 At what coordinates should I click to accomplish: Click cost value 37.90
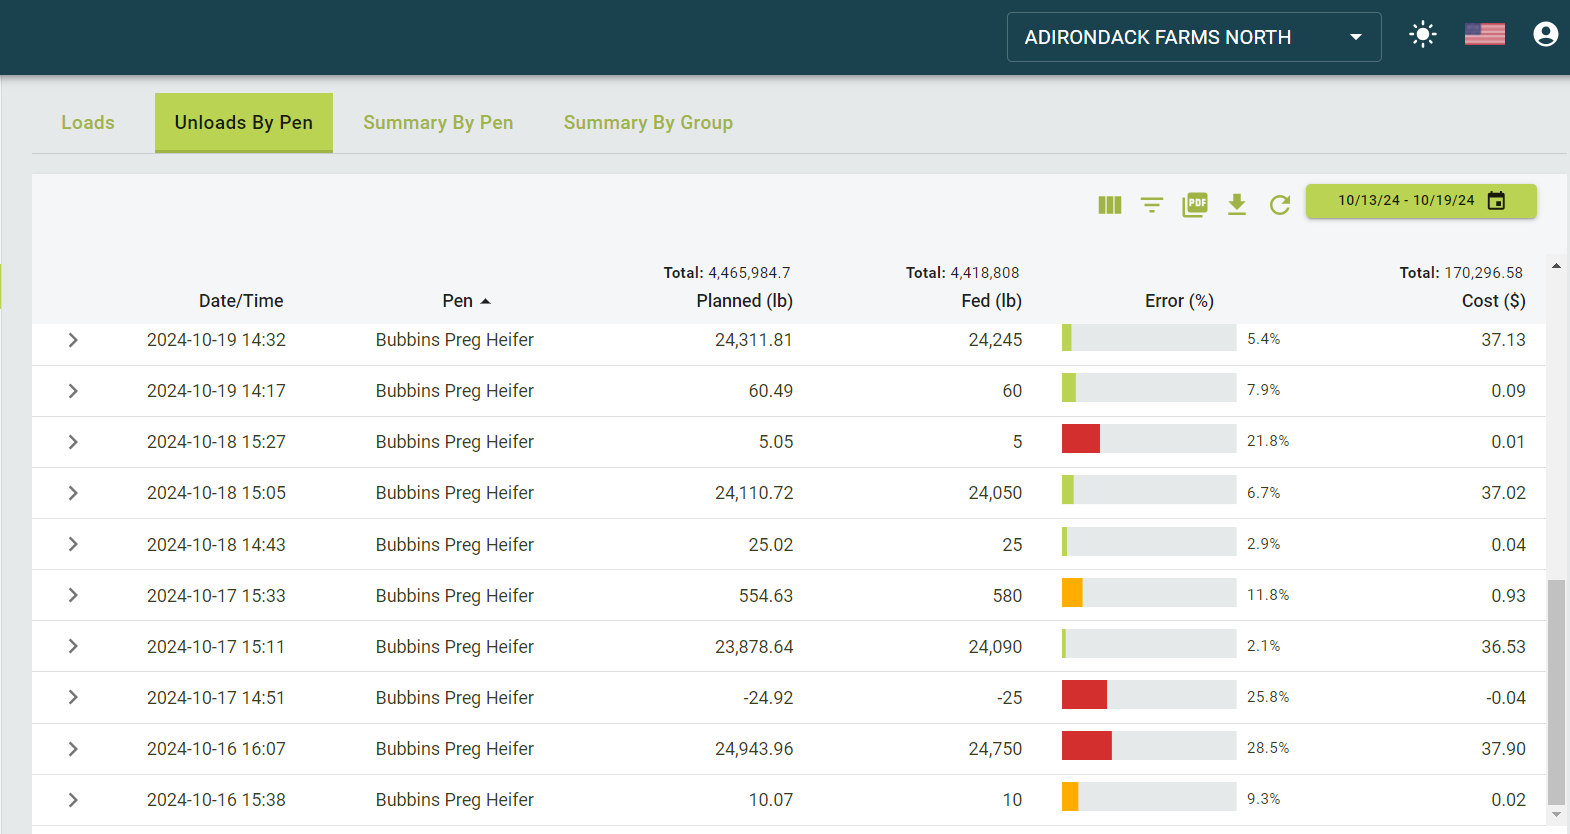coord(1503,749)
